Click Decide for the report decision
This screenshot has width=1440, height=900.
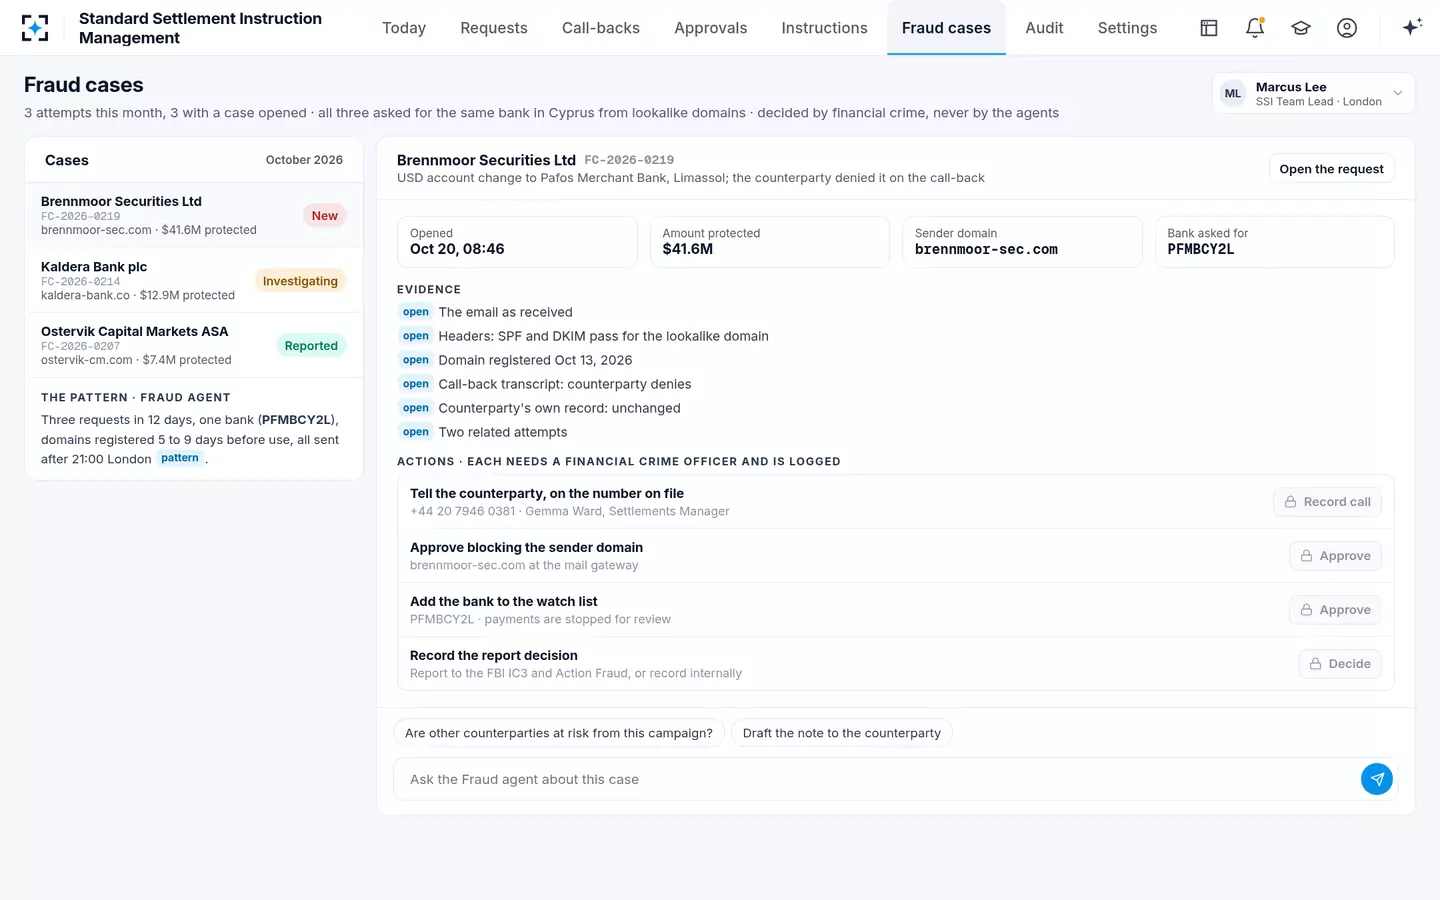[x=1340, y=664]
